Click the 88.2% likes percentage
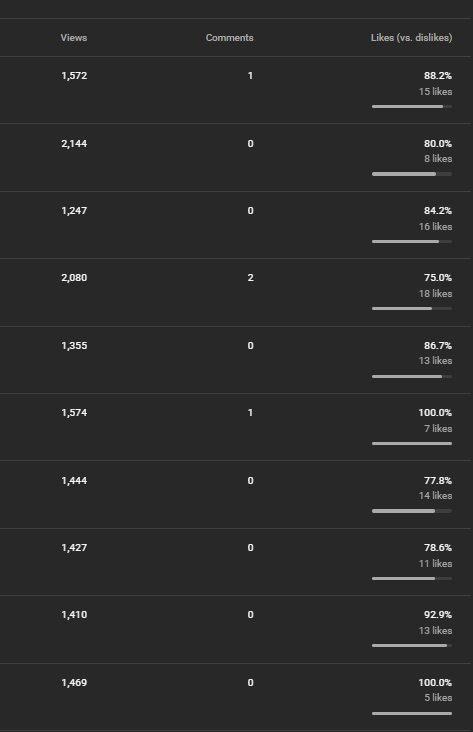The image size is (473, 732). [438, 76]
